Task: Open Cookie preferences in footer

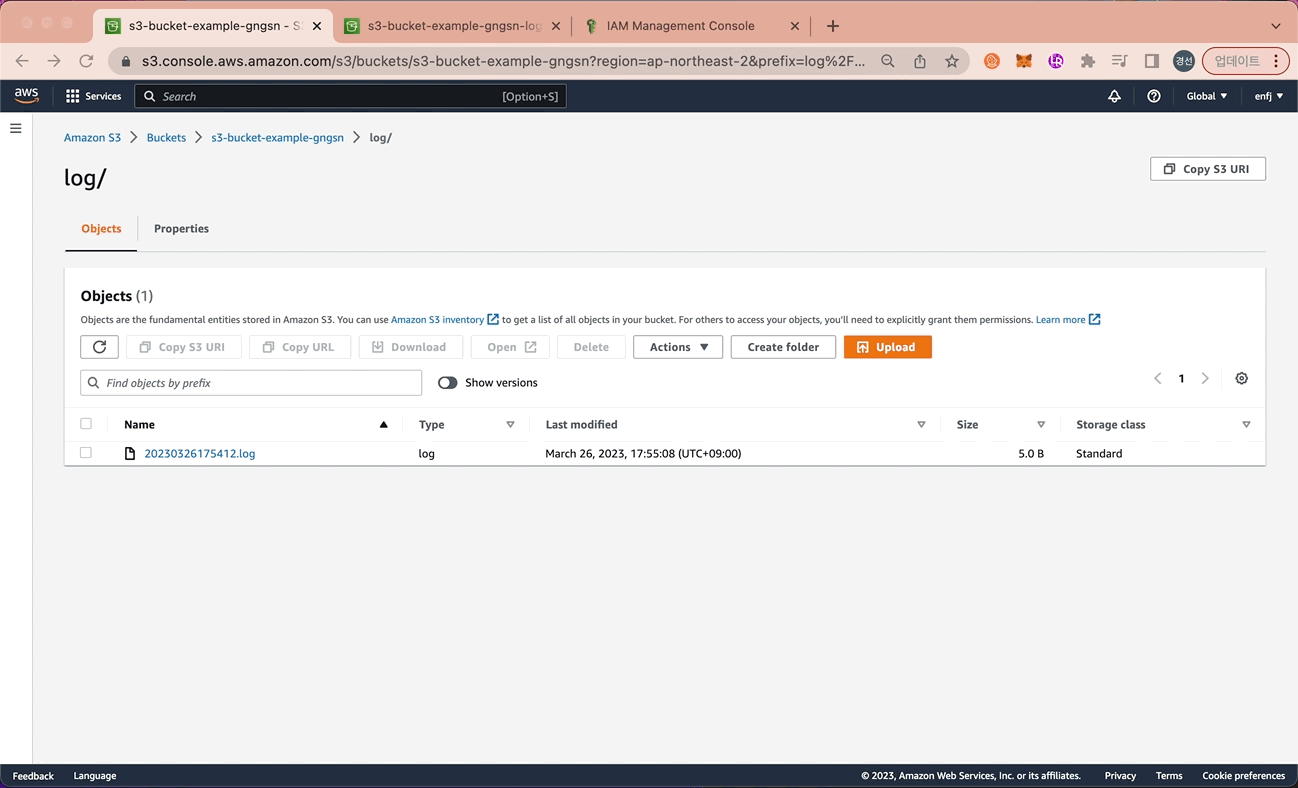Action: (x=1243, y=776)
